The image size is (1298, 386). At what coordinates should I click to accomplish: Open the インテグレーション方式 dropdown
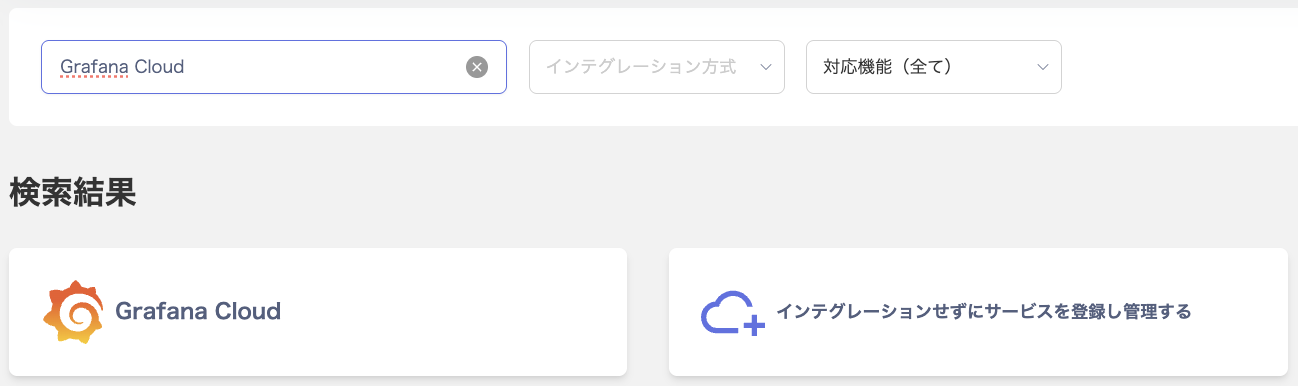tap(656, 67)
